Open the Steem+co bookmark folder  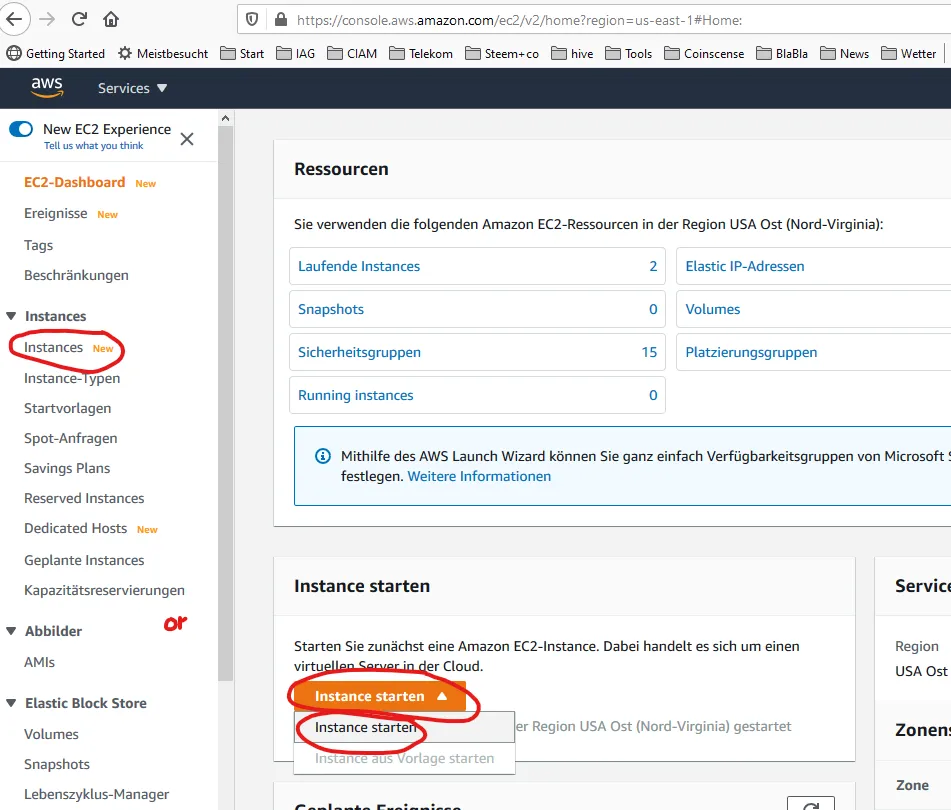[502, 53]
